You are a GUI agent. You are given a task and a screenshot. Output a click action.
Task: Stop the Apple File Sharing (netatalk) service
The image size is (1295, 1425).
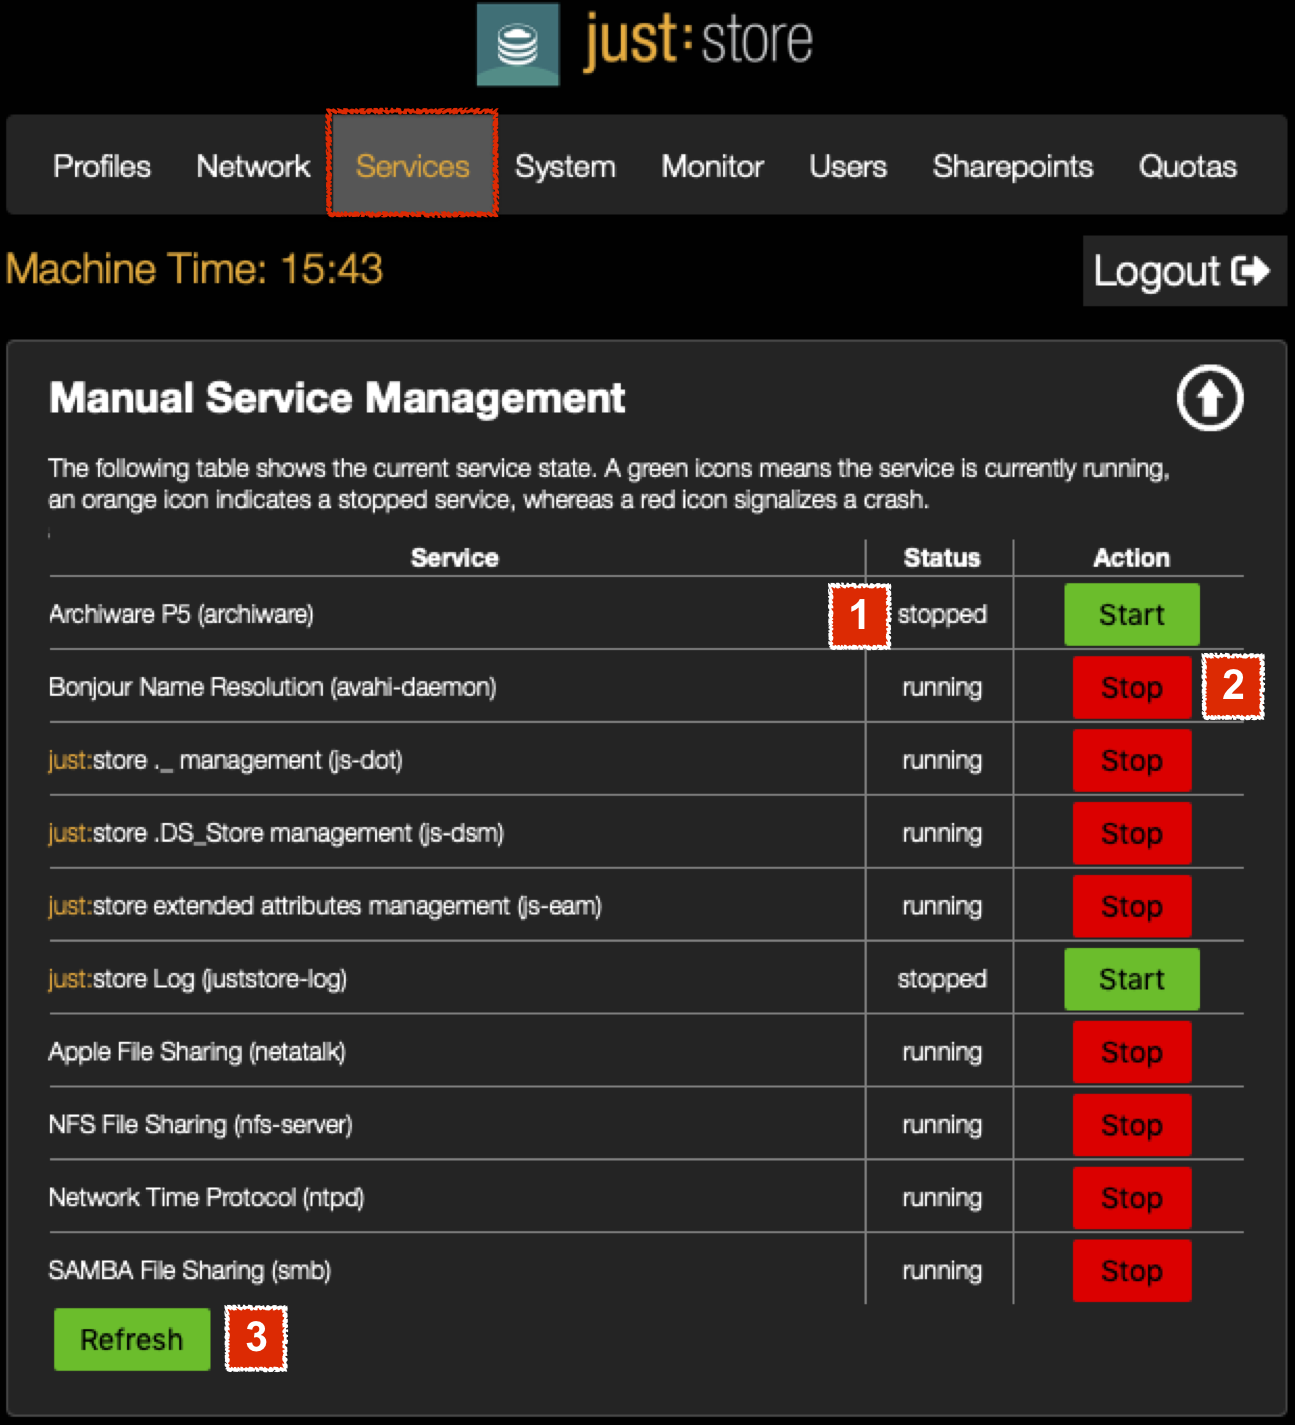click(1131, 1052)
